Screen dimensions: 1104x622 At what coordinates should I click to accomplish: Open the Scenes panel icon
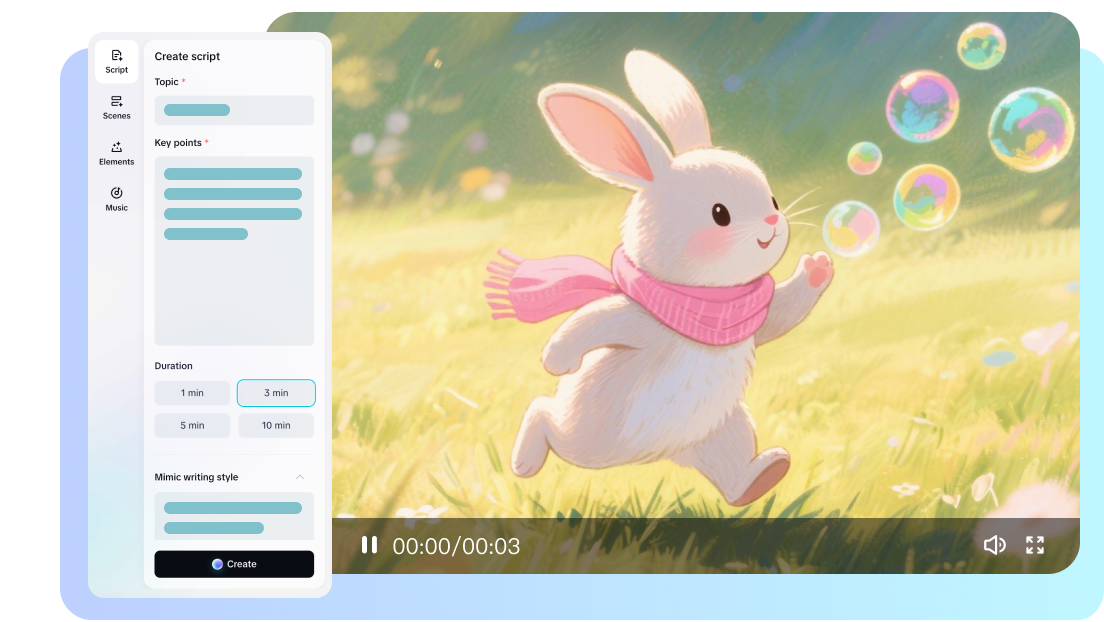pyautogui.click(x=116, y=102)
